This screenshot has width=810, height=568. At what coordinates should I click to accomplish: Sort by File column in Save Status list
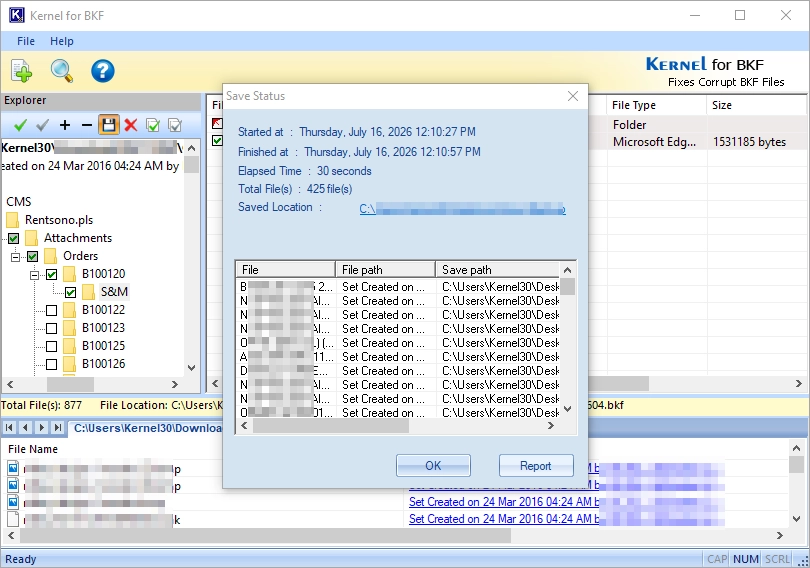pos(286,270)
